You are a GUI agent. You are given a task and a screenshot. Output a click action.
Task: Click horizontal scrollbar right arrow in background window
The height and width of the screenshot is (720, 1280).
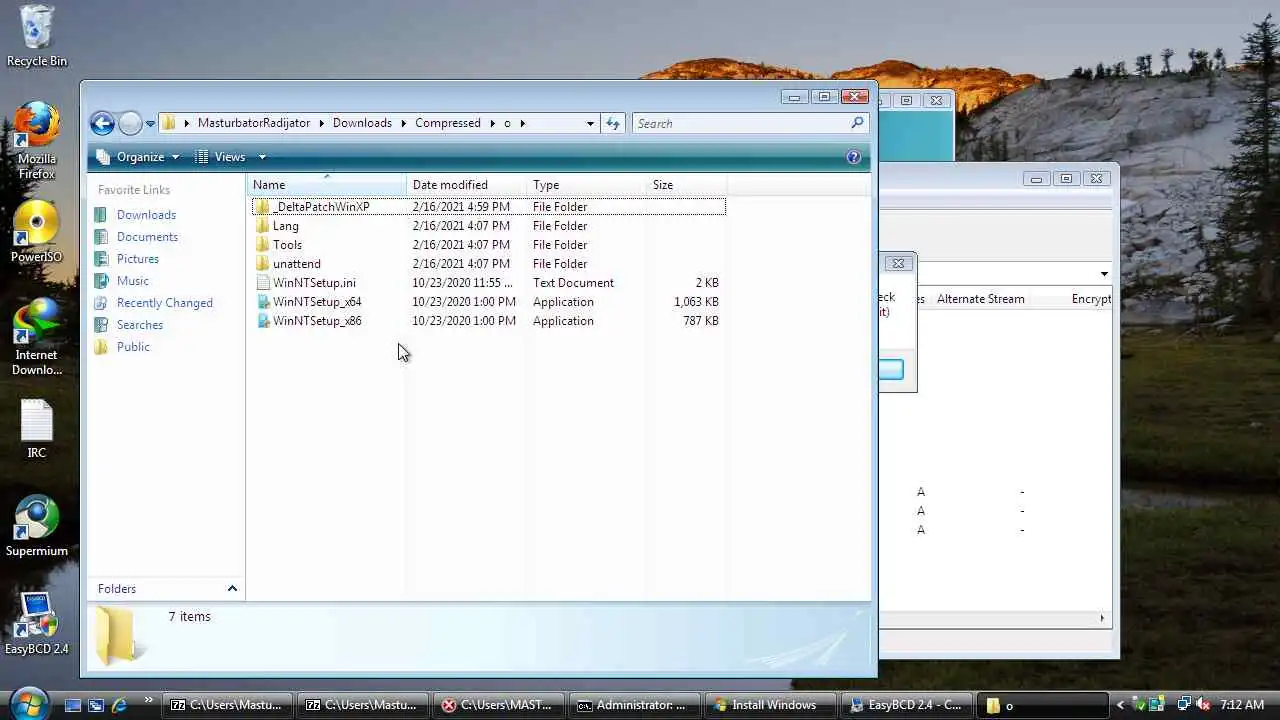(x=1103, y=618)
